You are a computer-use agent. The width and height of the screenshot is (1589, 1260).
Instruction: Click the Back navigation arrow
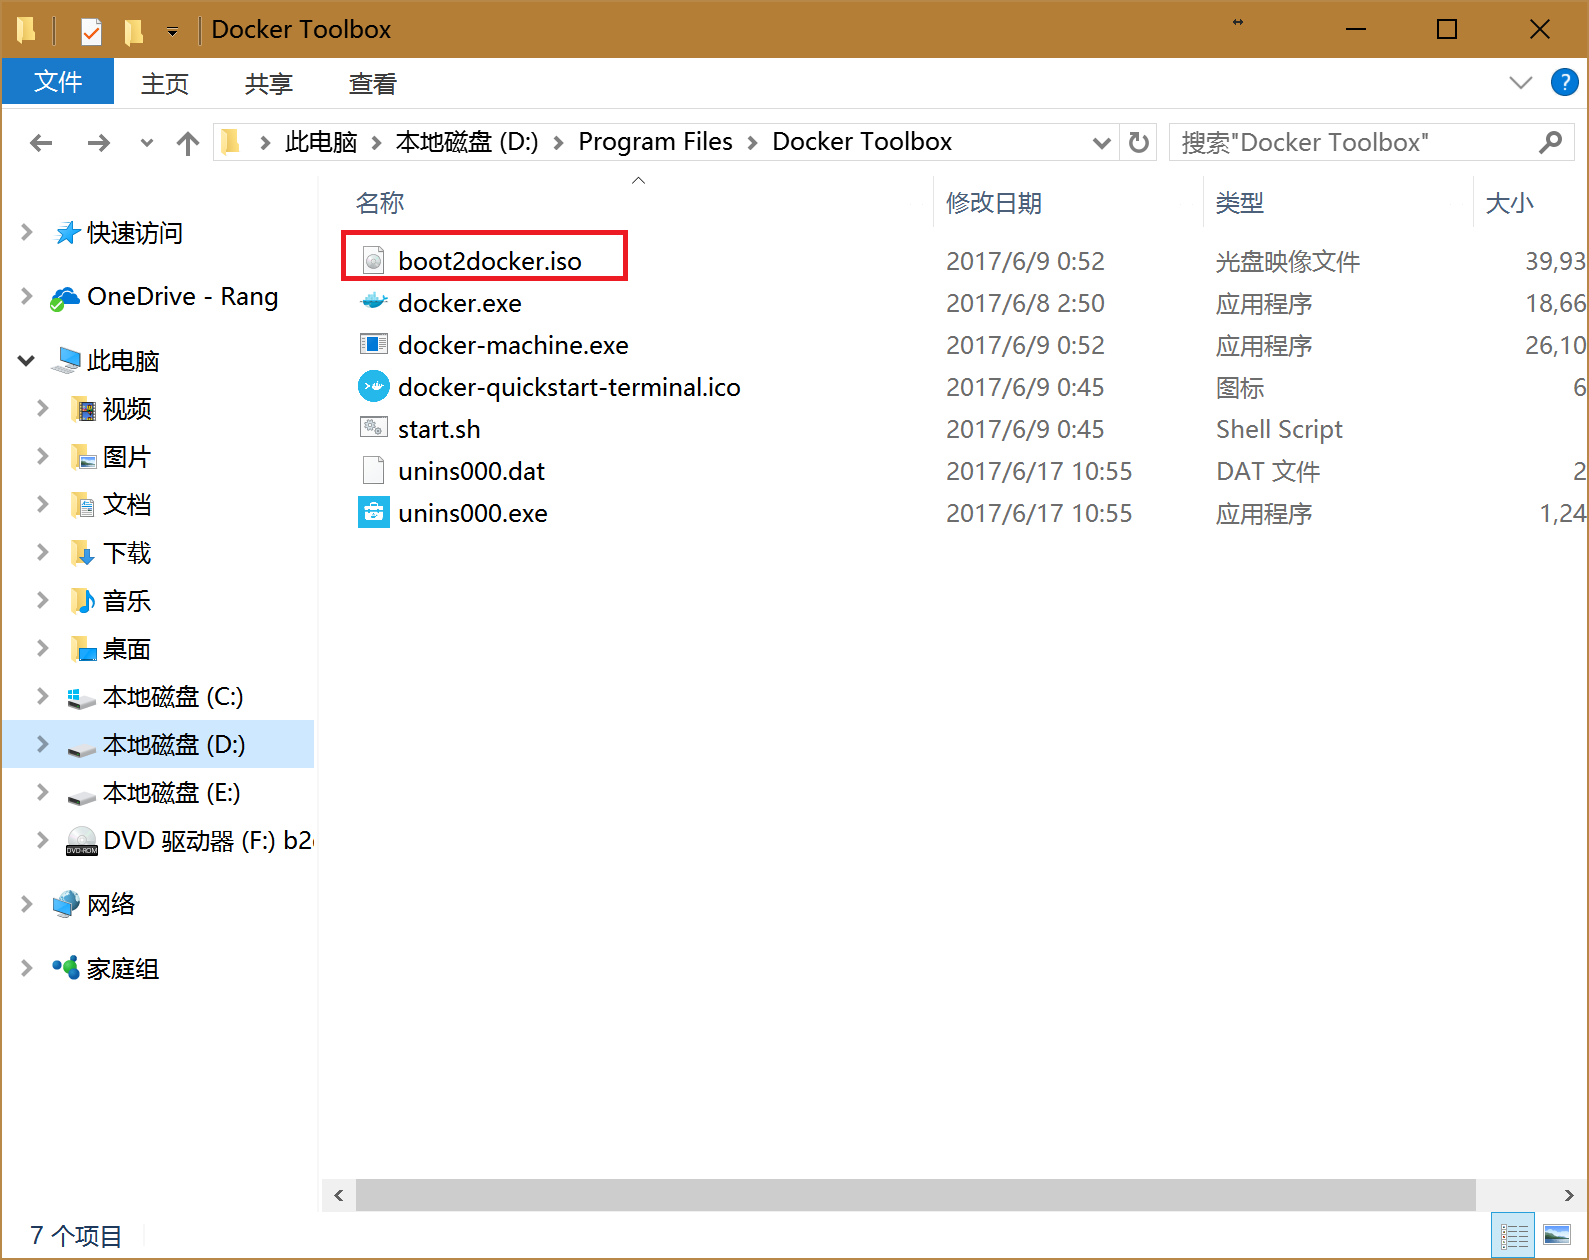(x=41, y=143)
